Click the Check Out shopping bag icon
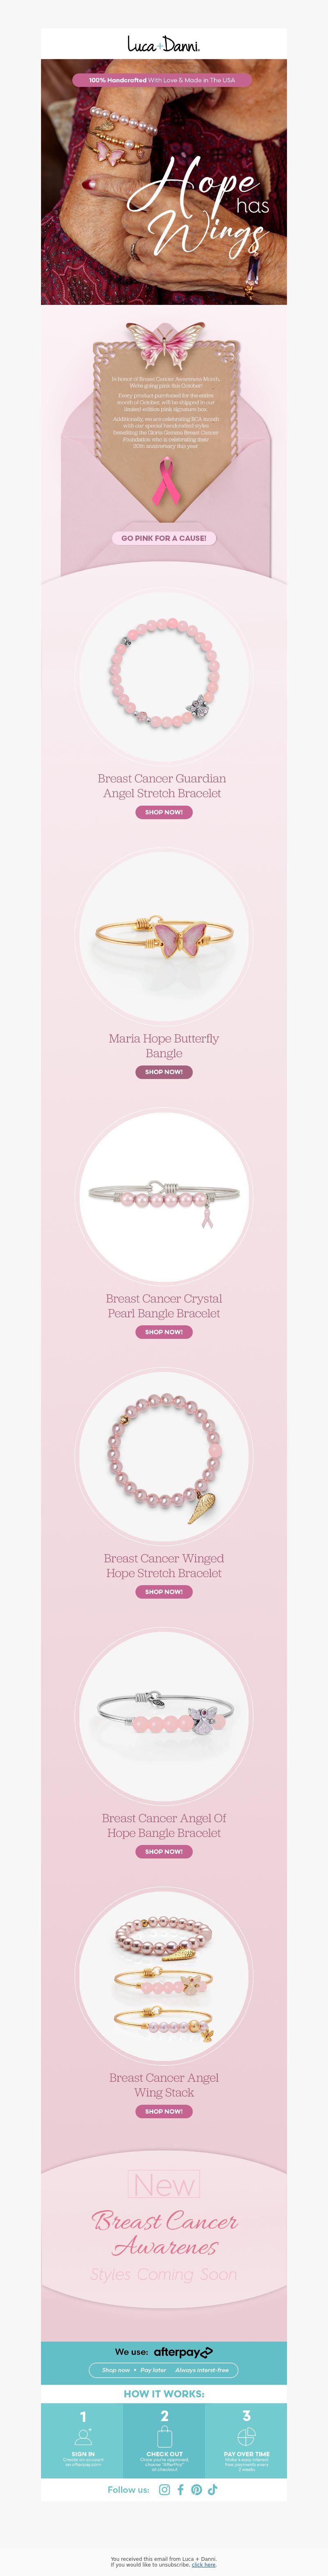 coord(164,2437)
